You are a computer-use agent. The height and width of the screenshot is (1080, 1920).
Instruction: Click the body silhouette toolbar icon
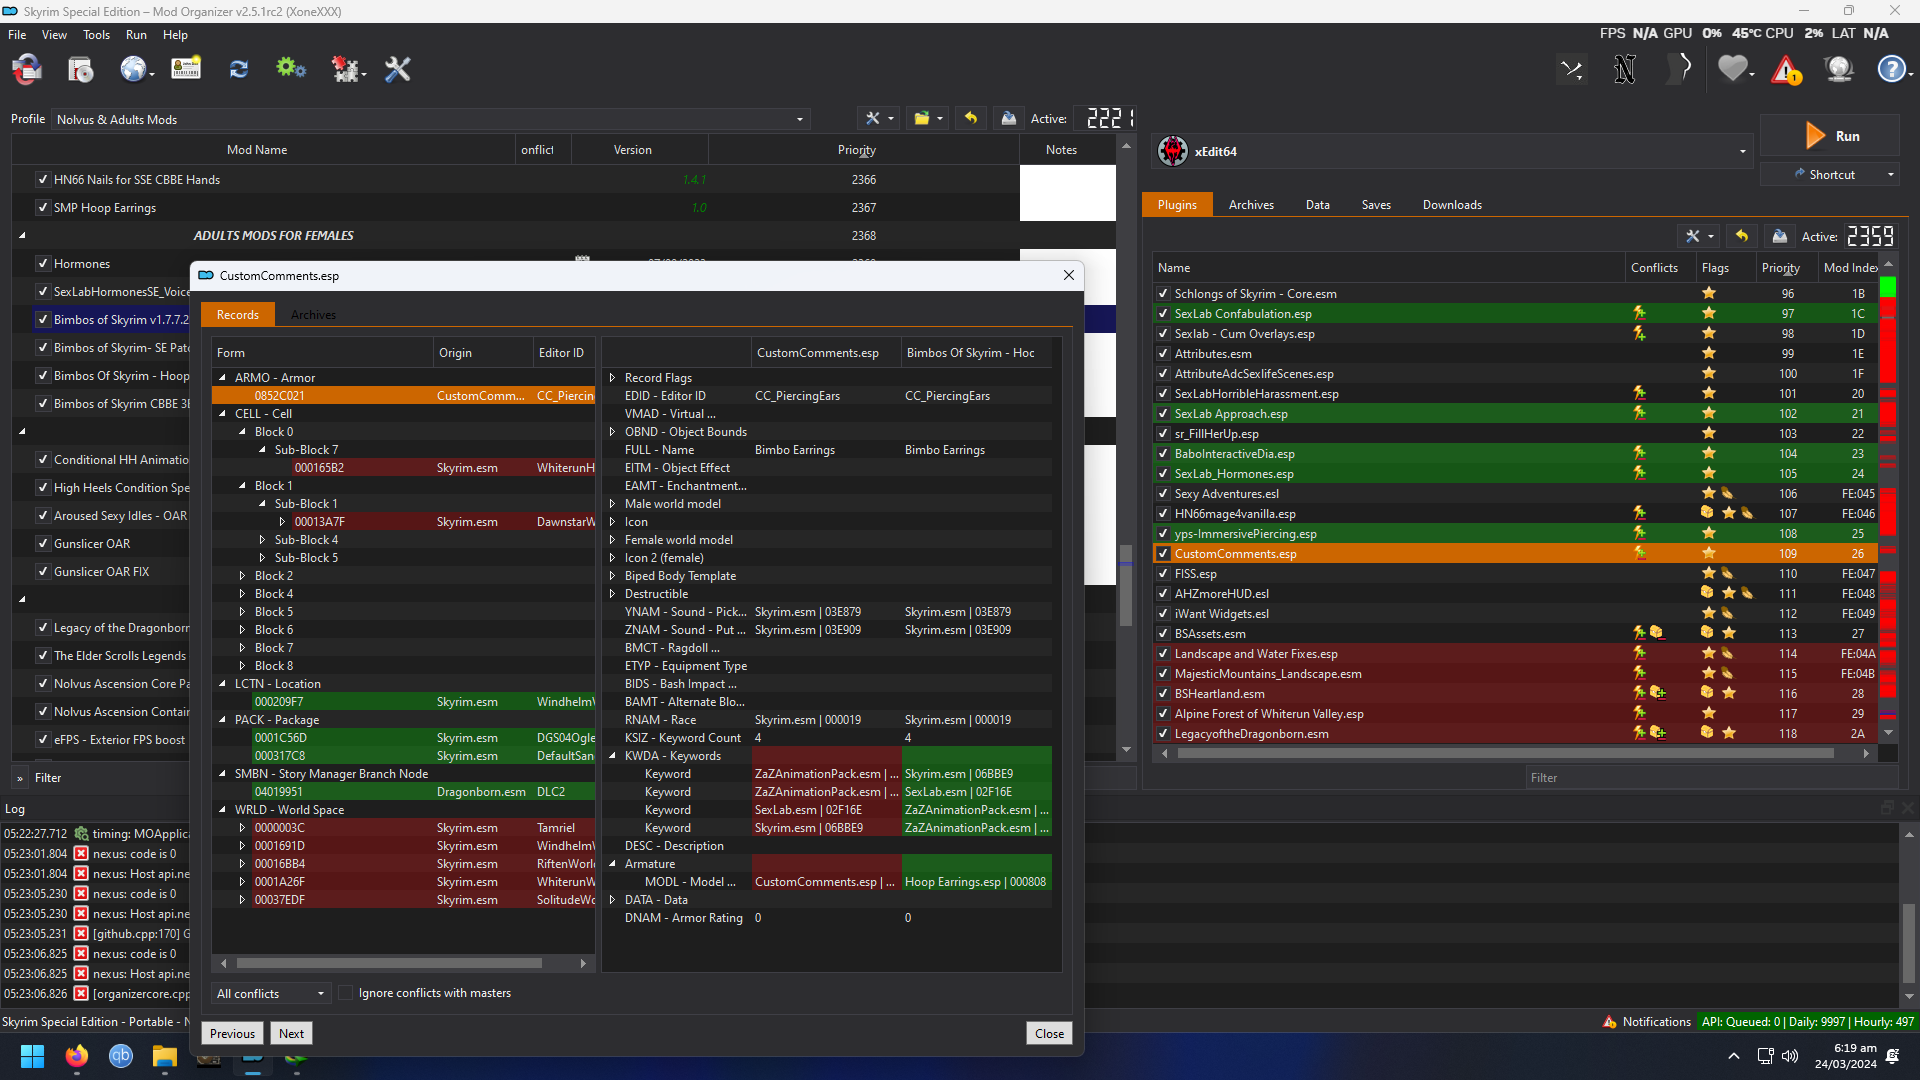coord(1680,69)
